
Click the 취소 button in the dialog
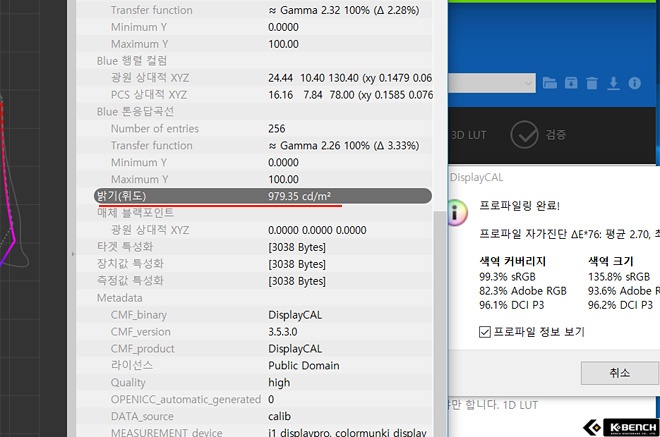pos(619,373)
